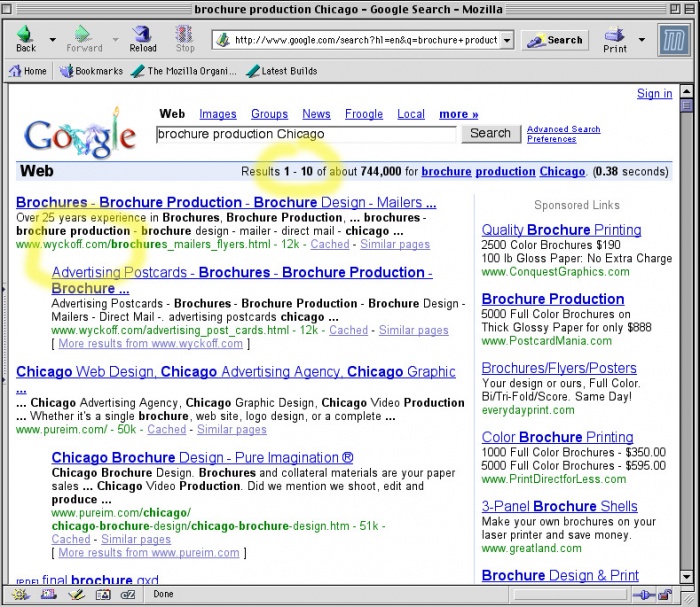
Task: Open Mail component icon in status bar
Action: (48, 594)
